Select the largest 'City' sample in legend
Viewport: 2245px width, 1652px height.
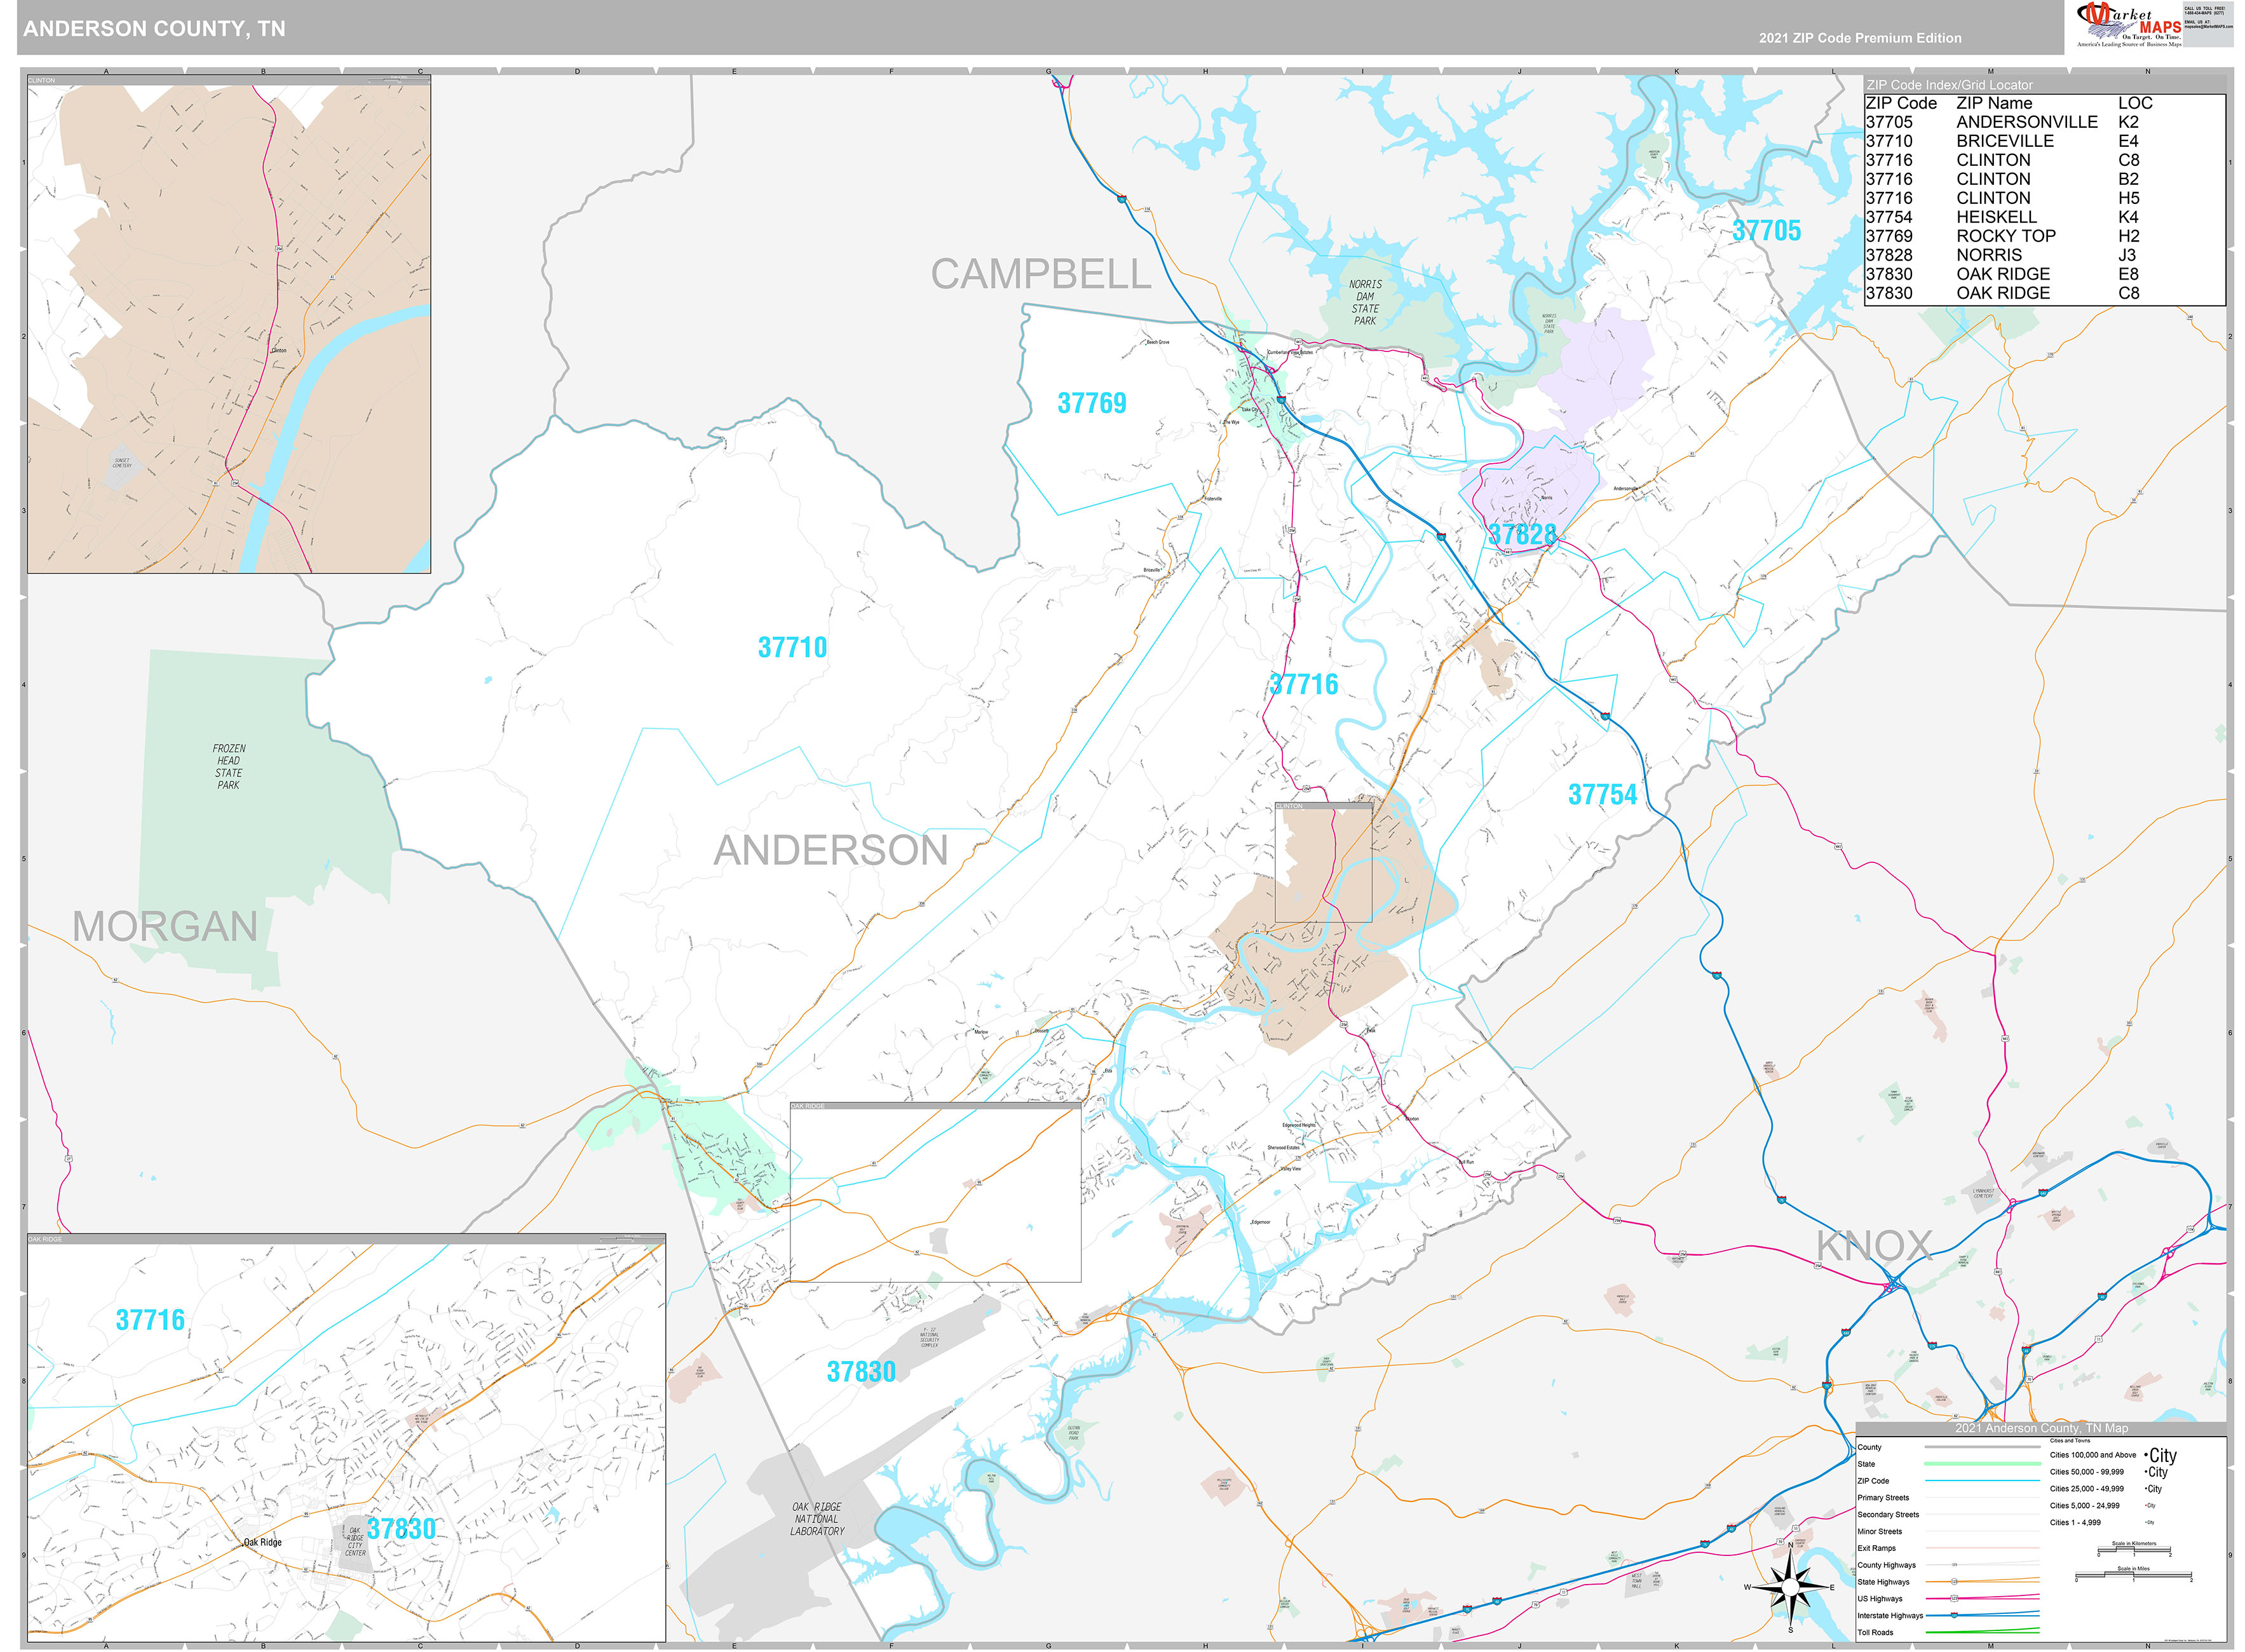tap(2160, 1456)
